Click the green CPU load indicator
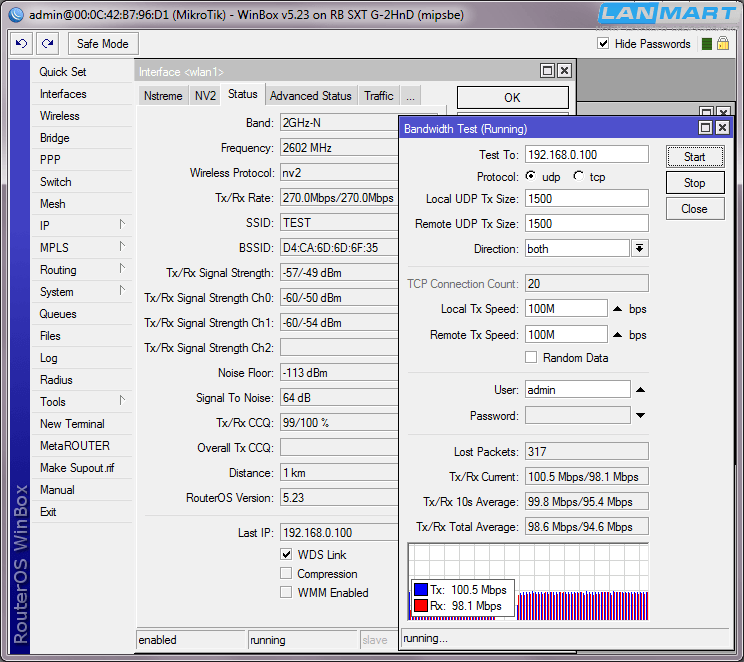Screen dimensions: 744x662 (707, 44)
